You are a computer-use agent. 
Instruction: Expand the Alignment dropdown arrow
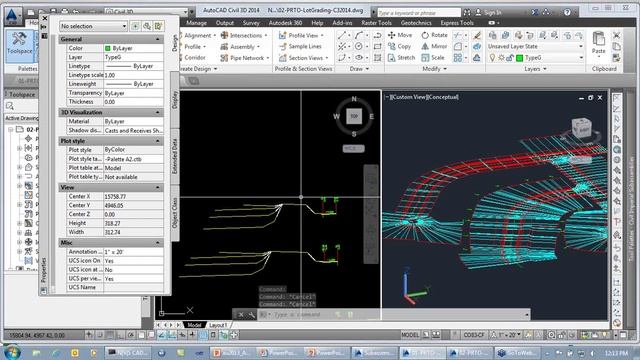tap(215, 36)
